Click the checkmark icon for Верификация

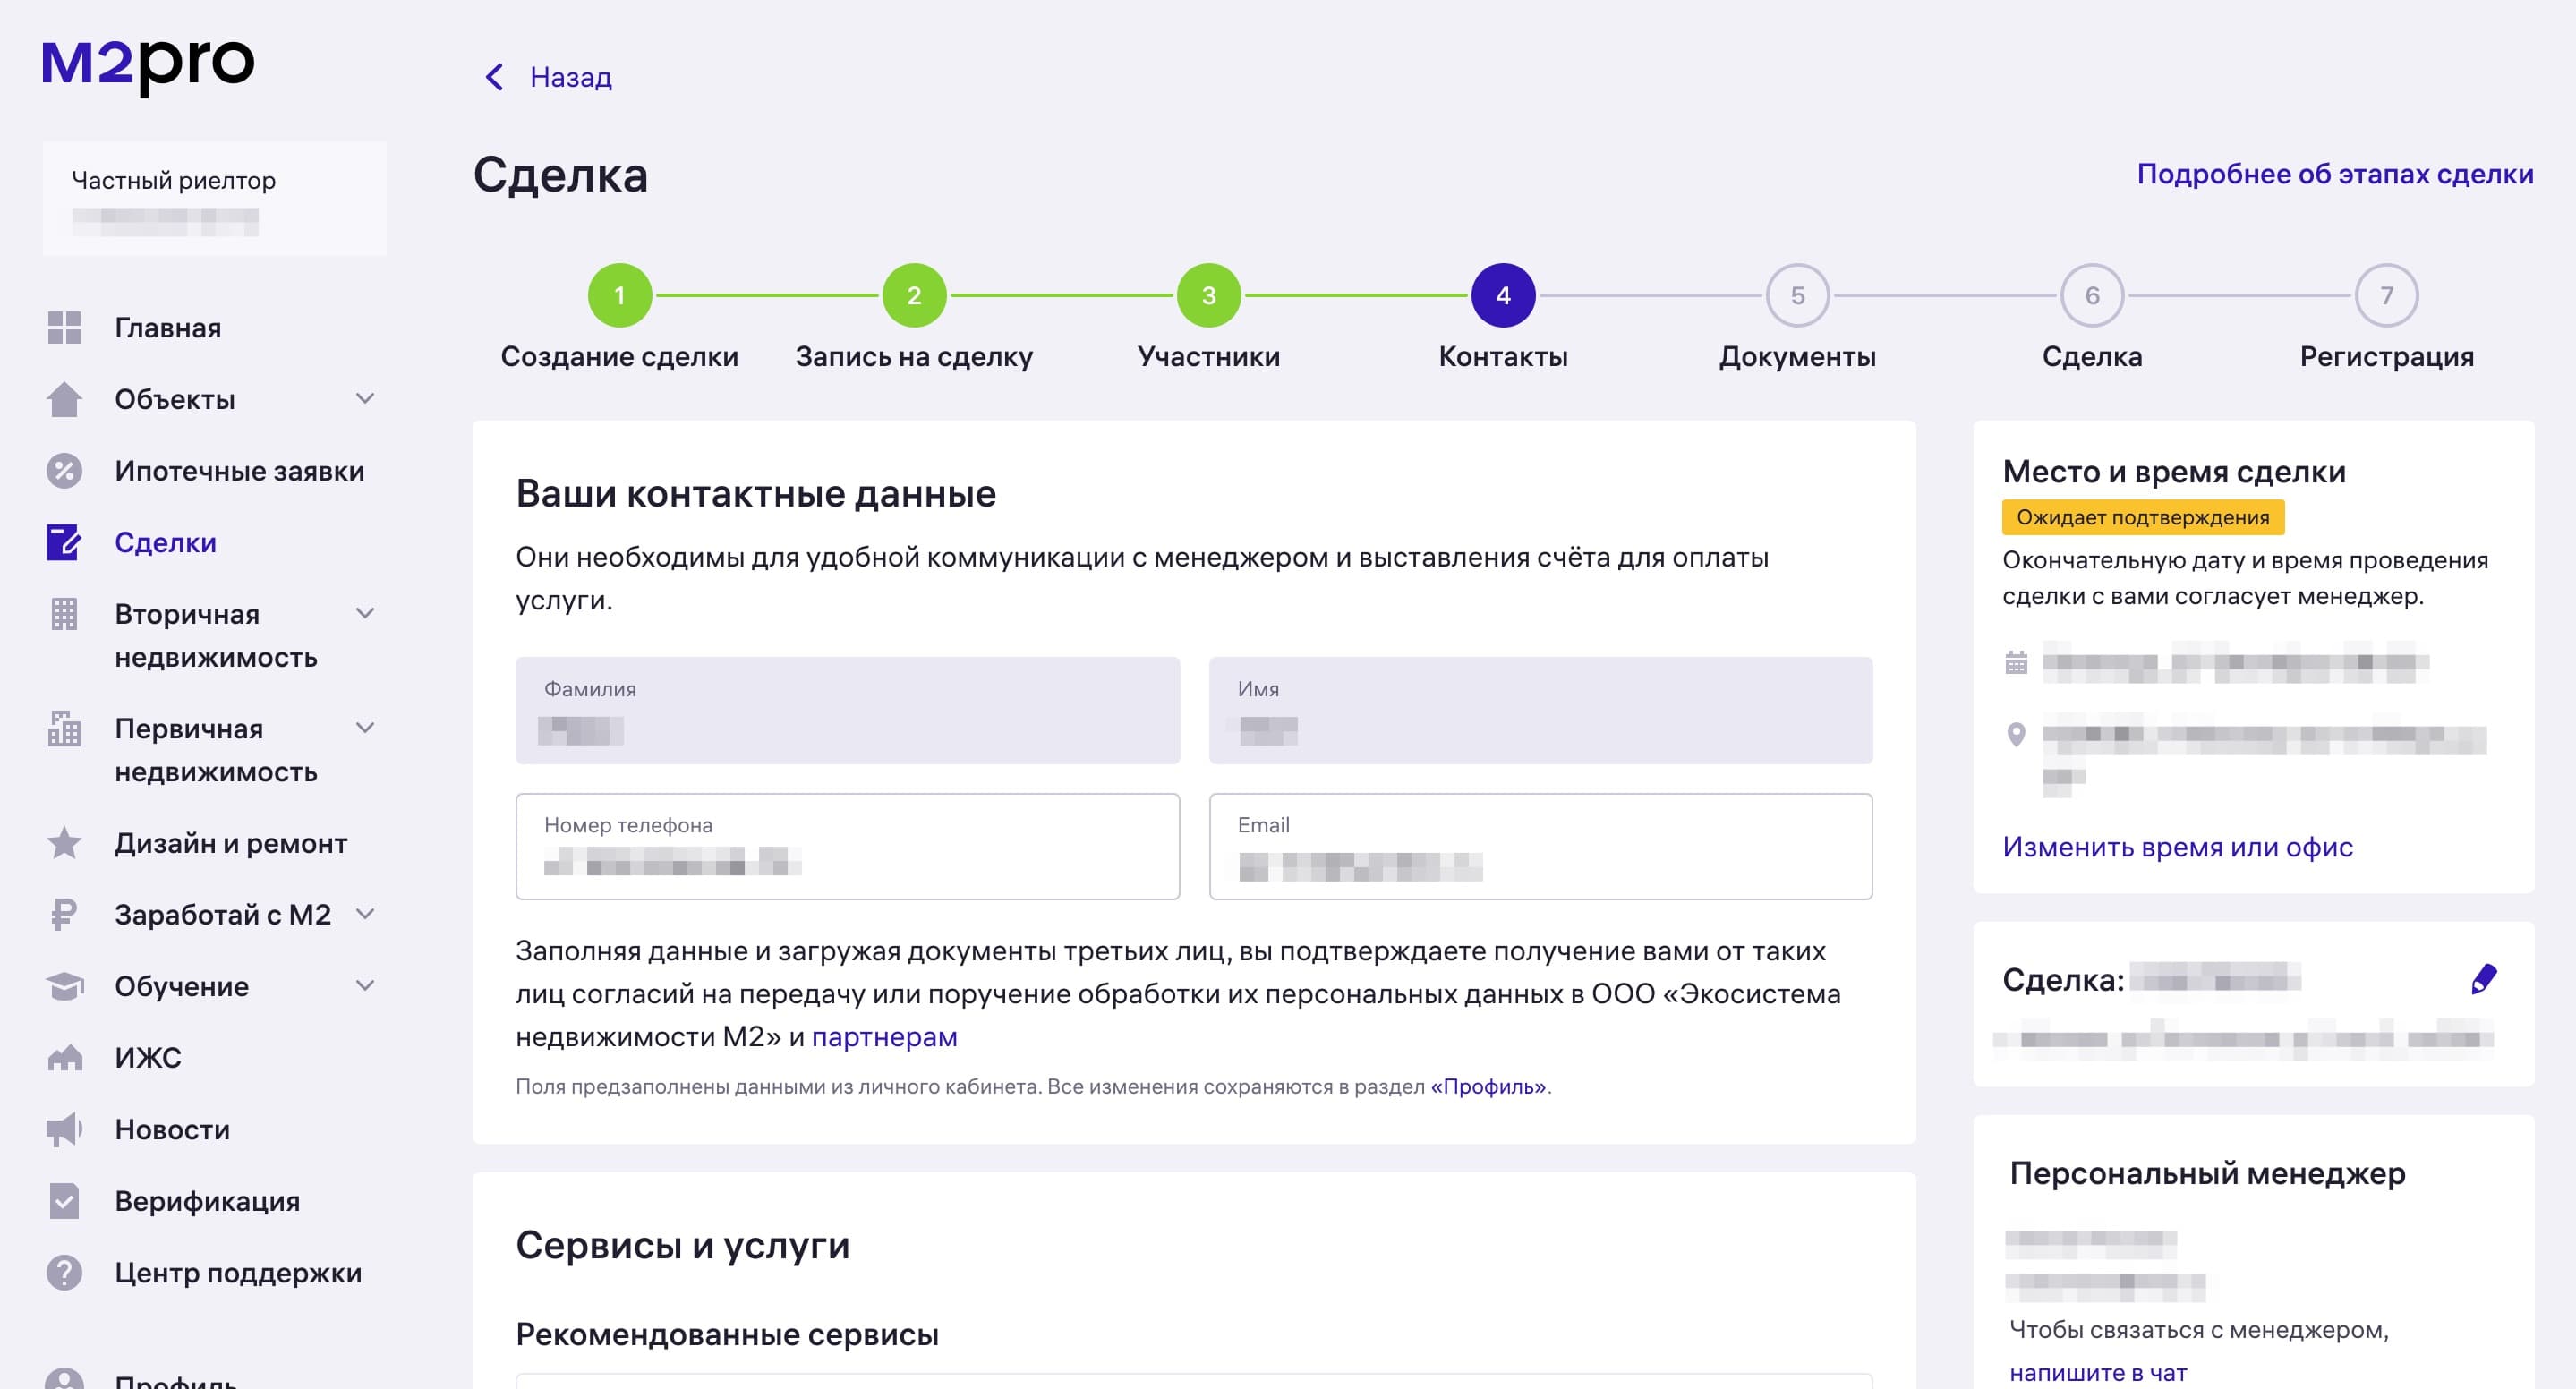point(64,1201)
